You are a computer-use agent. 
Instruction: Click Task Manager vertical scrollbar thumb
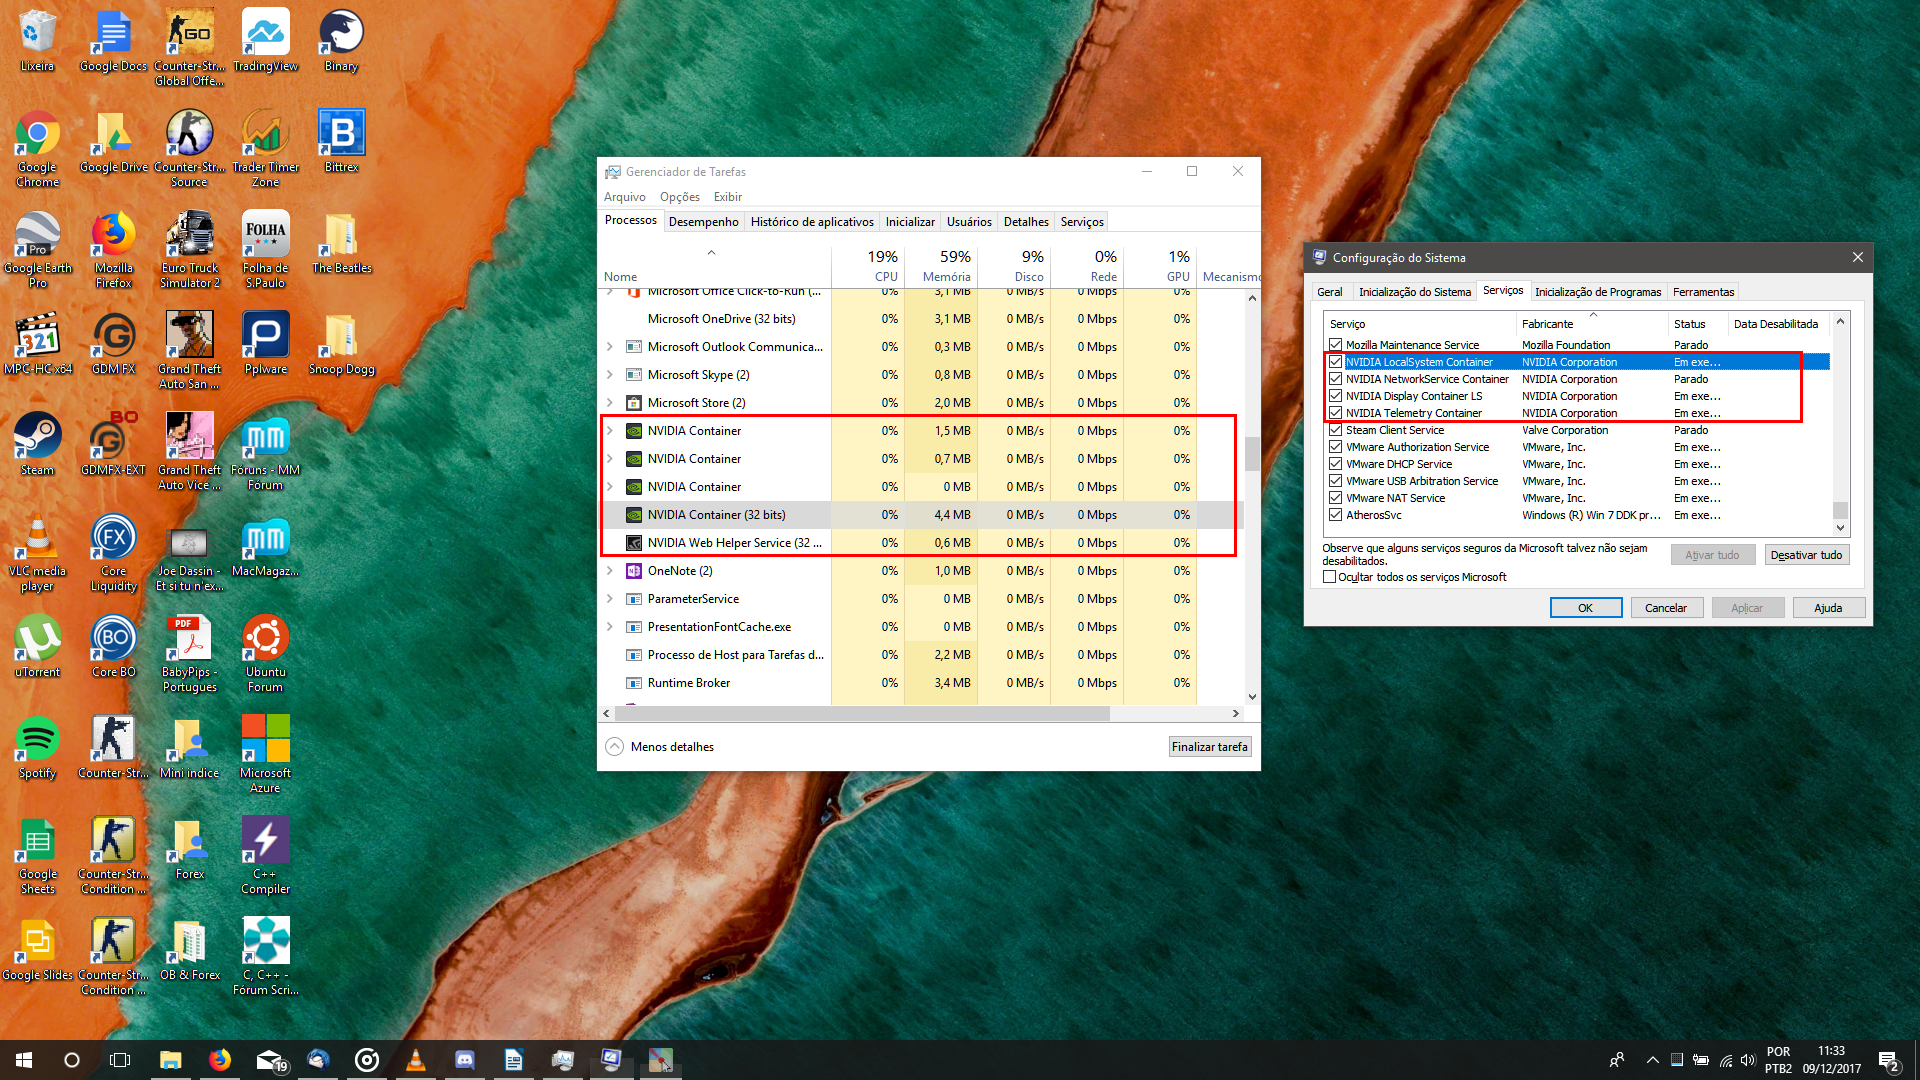pos(1252,455)
